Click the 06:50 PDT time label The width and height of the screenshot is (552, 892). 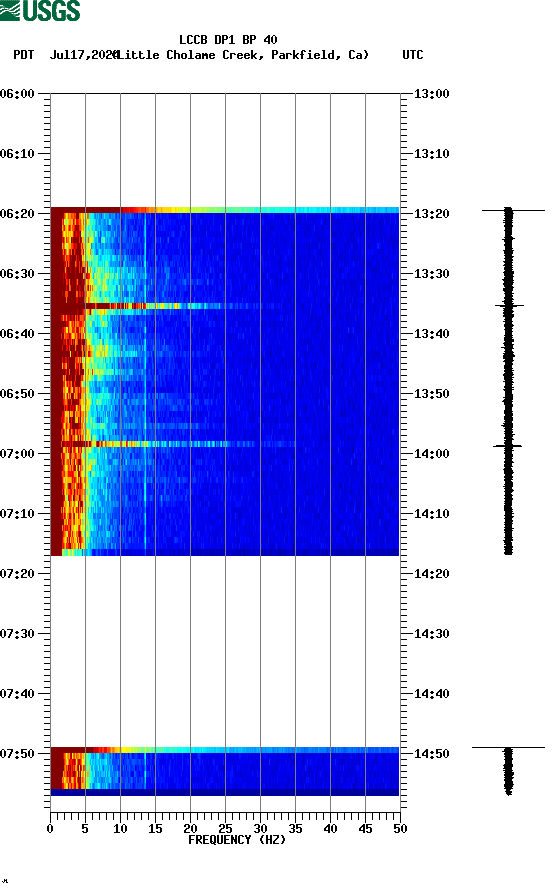(x=18, y=394)
